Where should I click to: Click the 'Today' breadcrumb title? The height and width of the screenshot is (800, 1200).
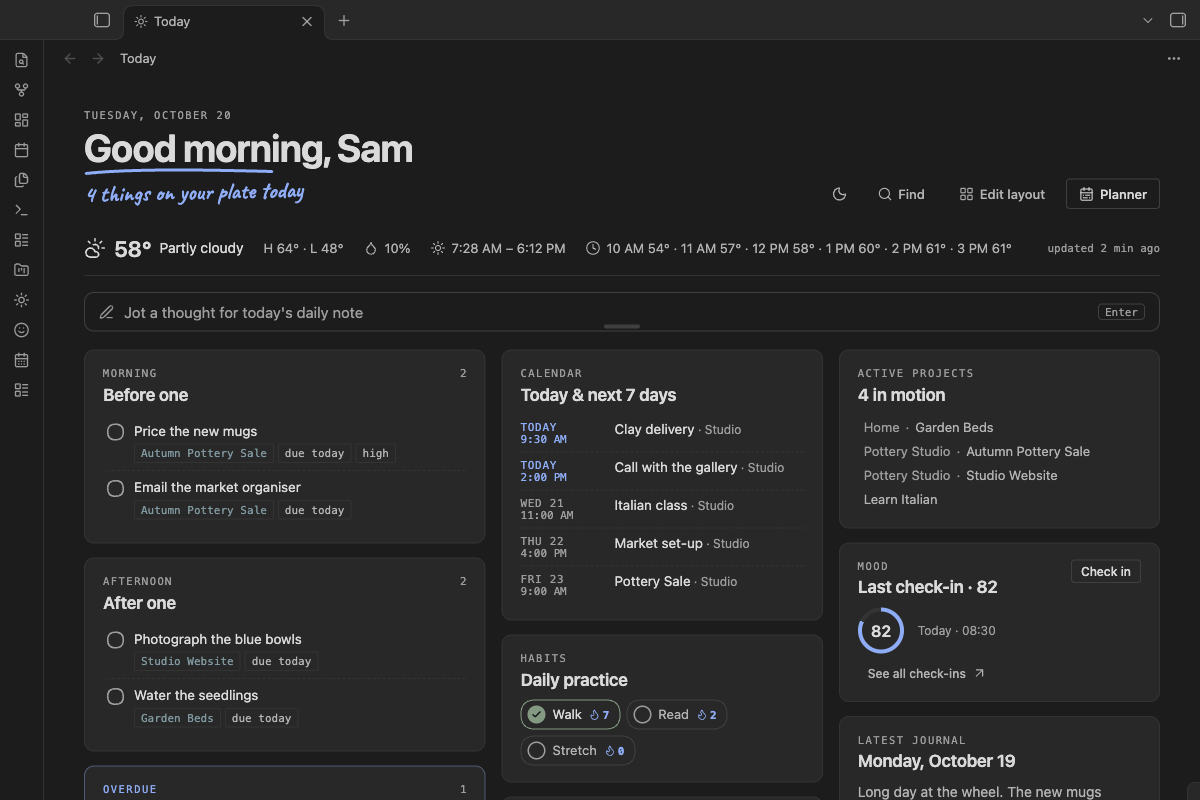pos(138,59)
